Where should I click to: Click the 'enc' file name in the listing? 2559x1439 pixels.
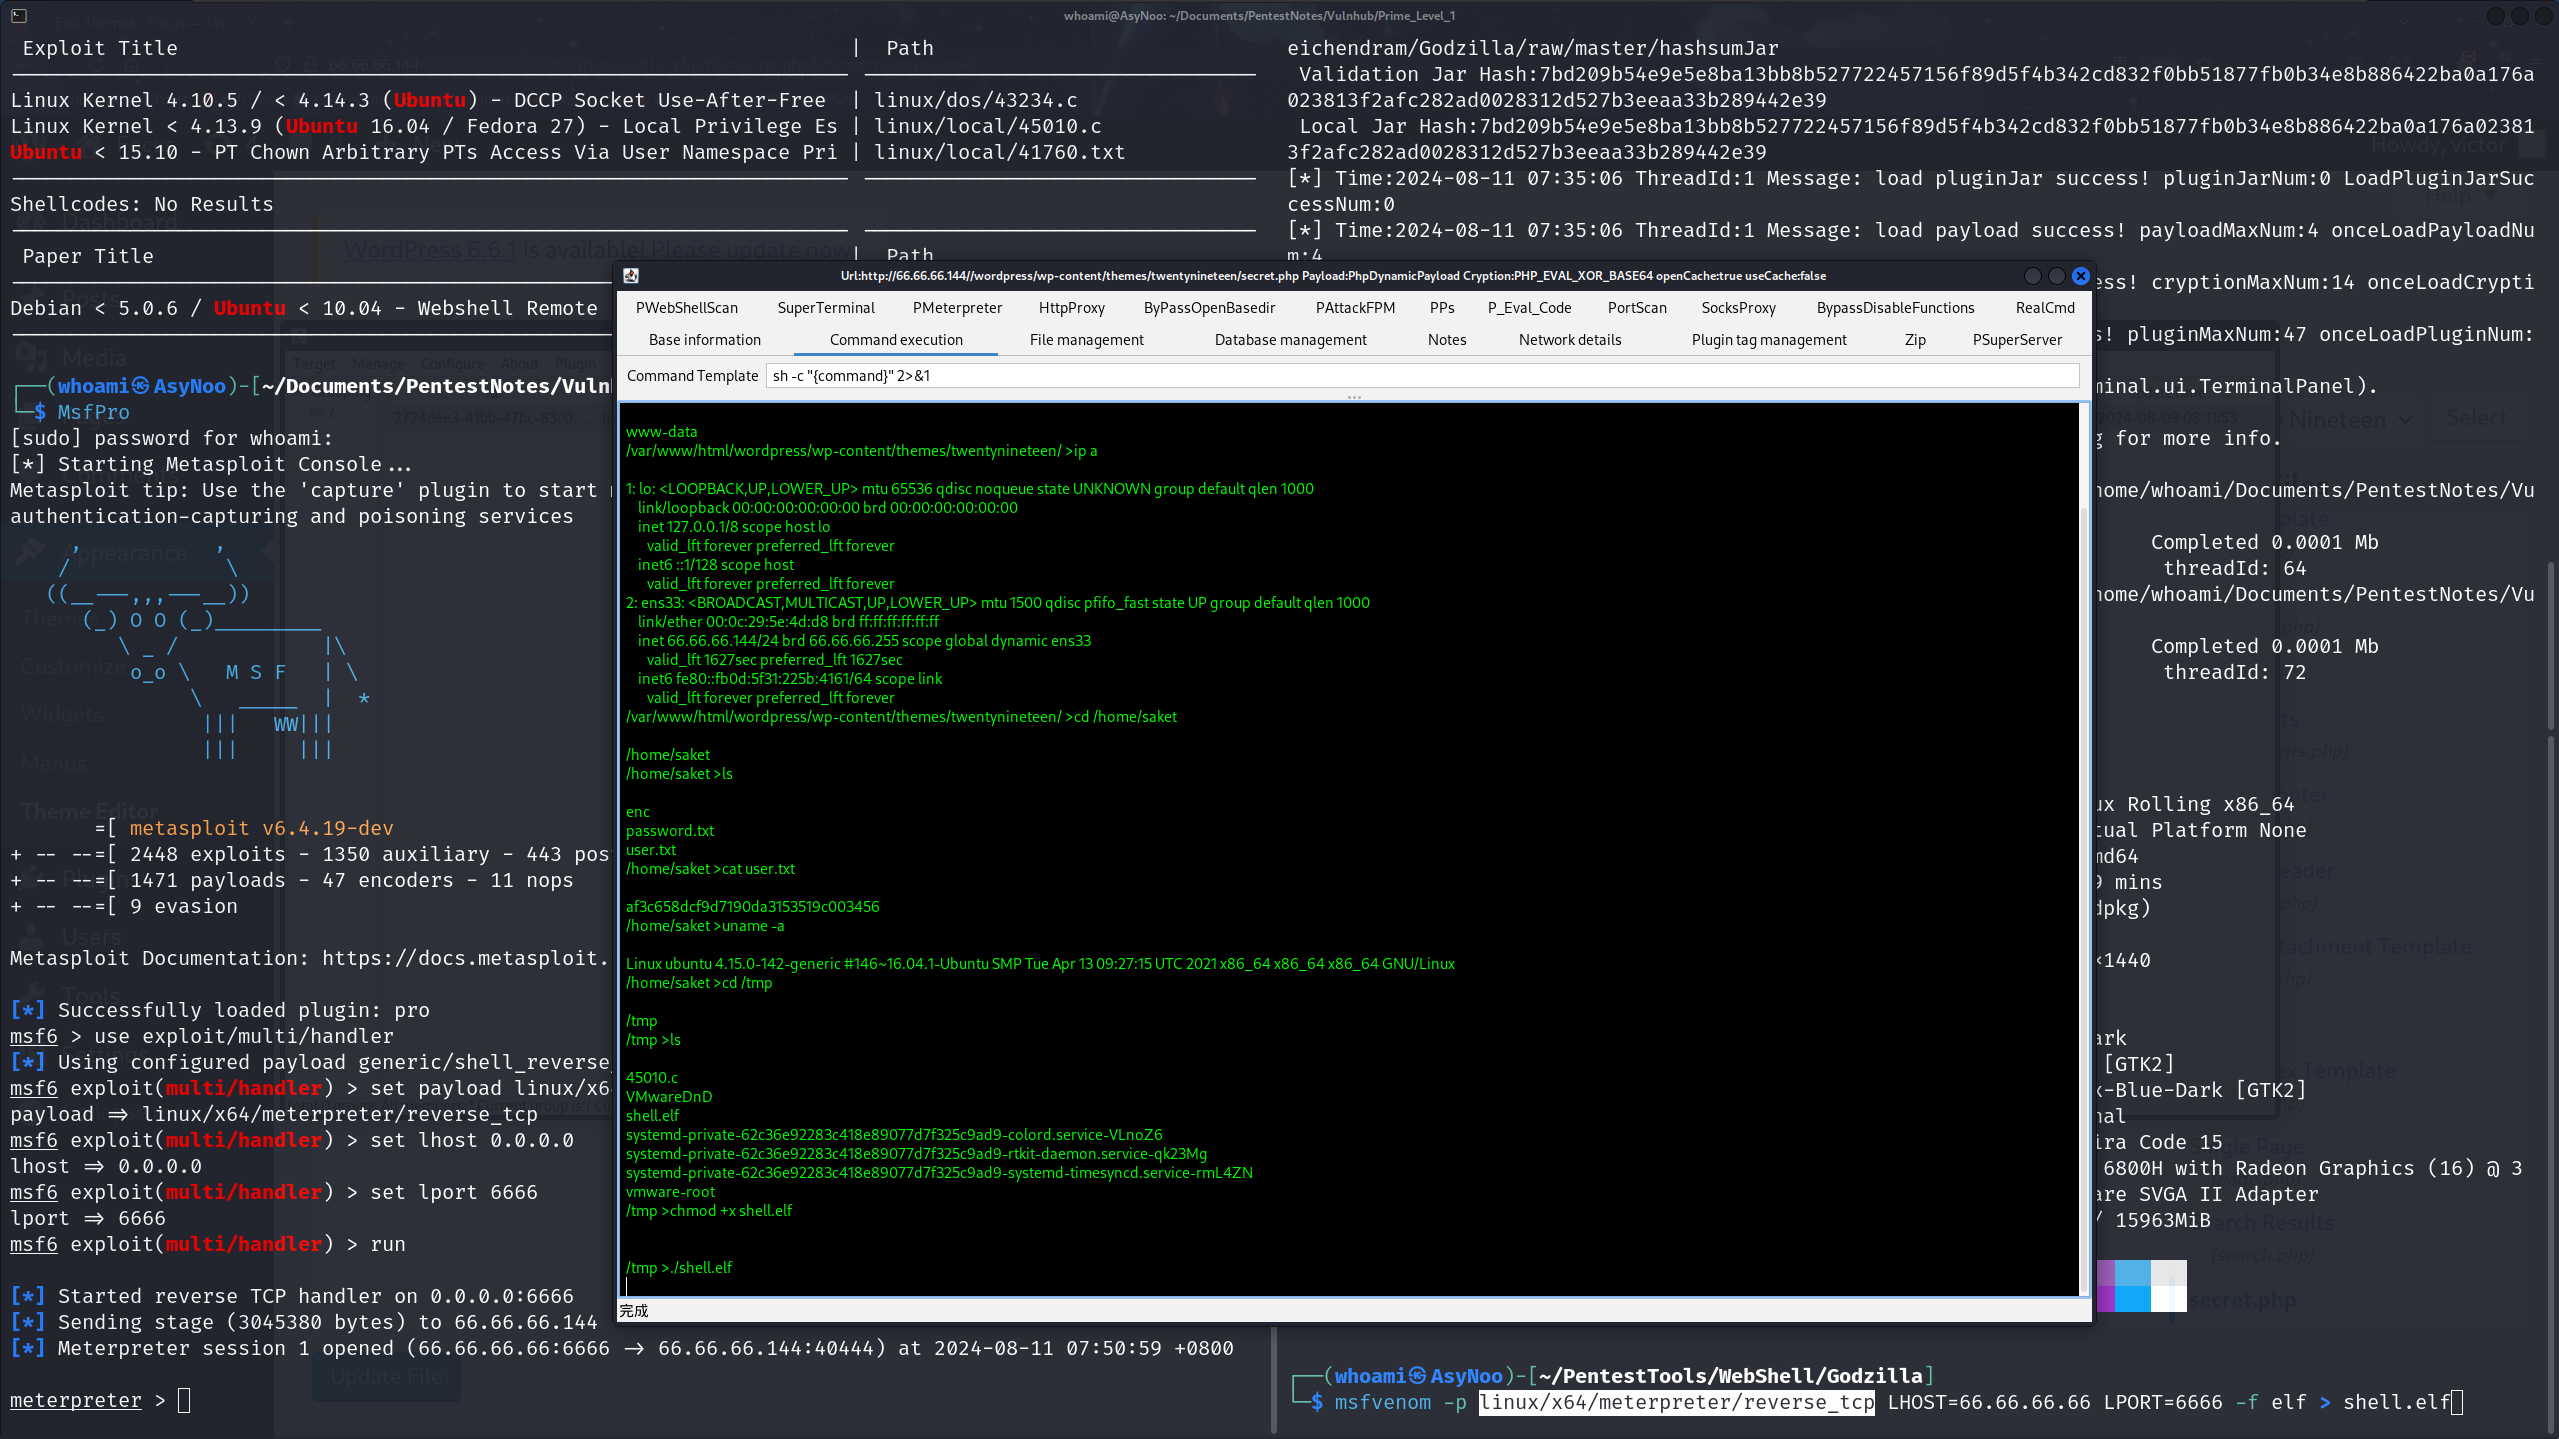point(638,812)
